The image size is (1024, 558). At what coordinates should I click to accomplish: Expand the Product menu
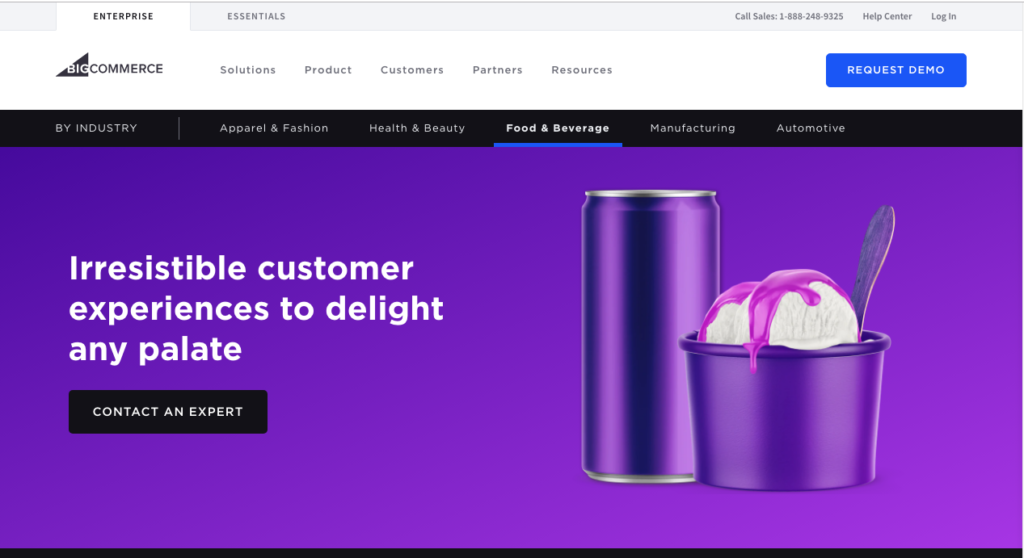point(328,70)
